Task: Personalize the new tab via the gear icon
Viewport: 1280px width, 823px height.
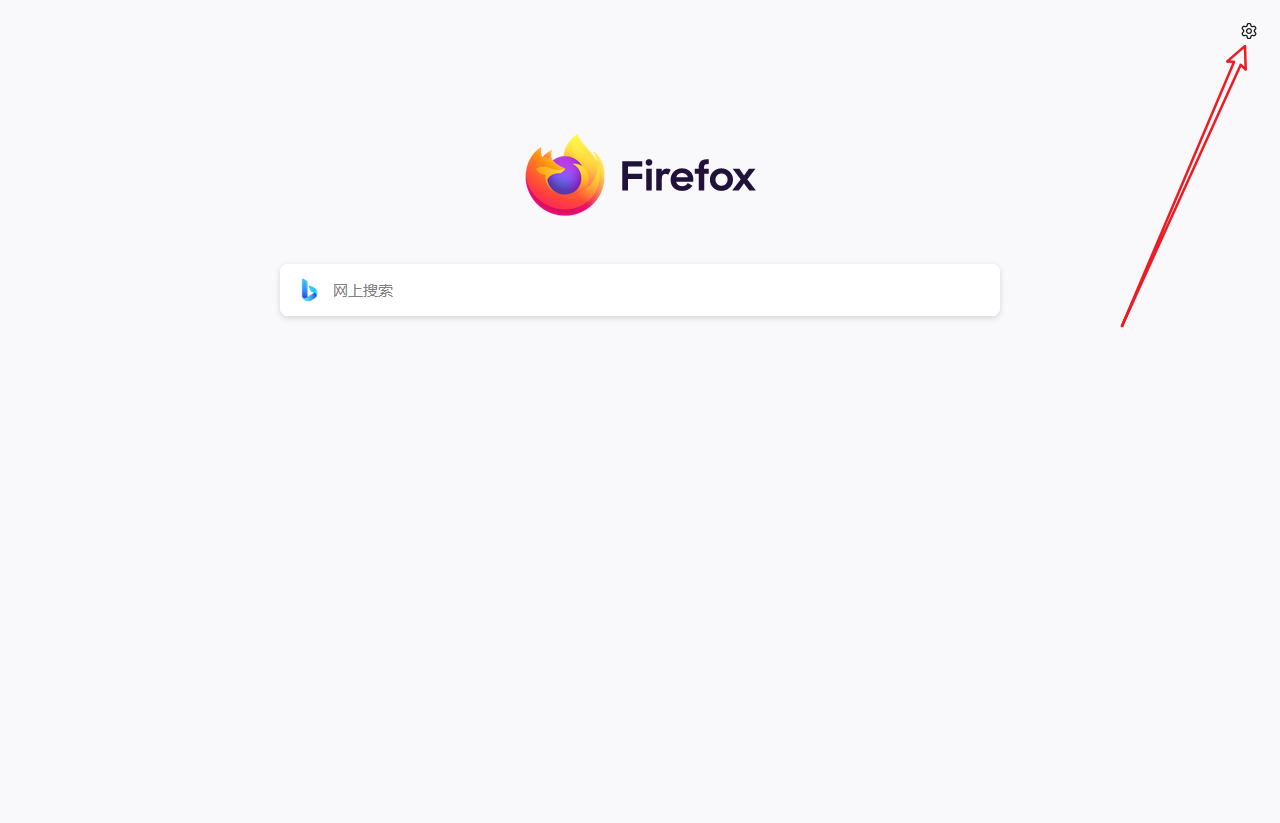Action: [1248, 31]
